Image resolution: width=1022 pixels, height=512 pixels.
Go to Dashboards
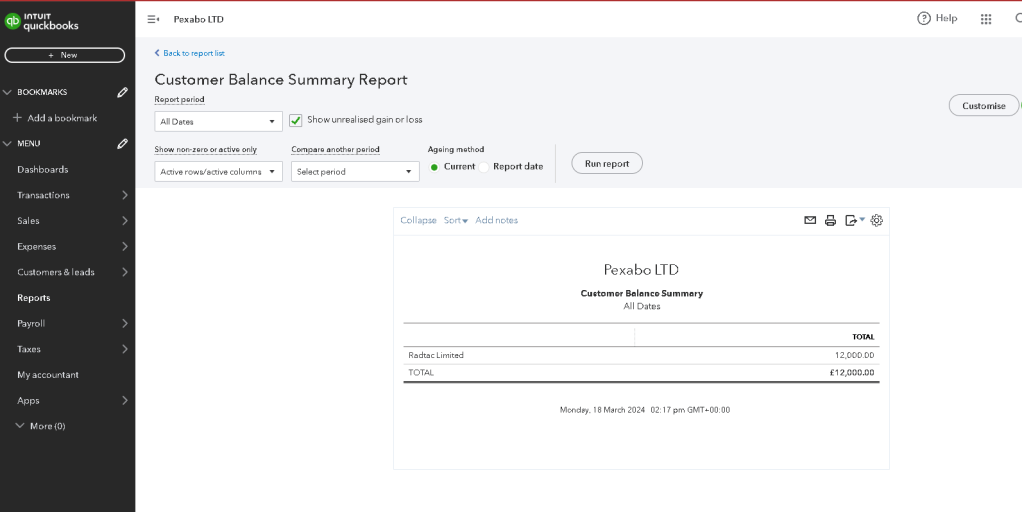(x=42, y=169)
